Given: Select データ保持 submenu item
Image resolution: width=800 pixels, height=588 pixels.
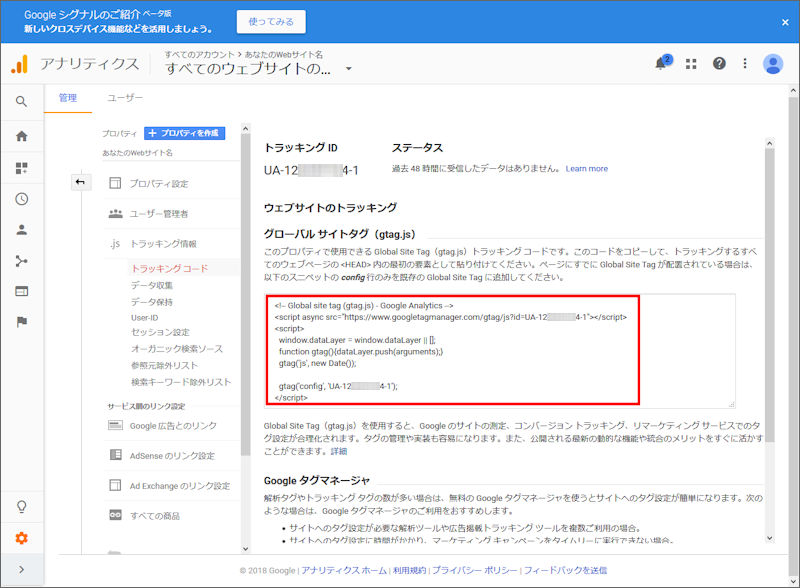Looking at the screenshot, I should (152, 302).
